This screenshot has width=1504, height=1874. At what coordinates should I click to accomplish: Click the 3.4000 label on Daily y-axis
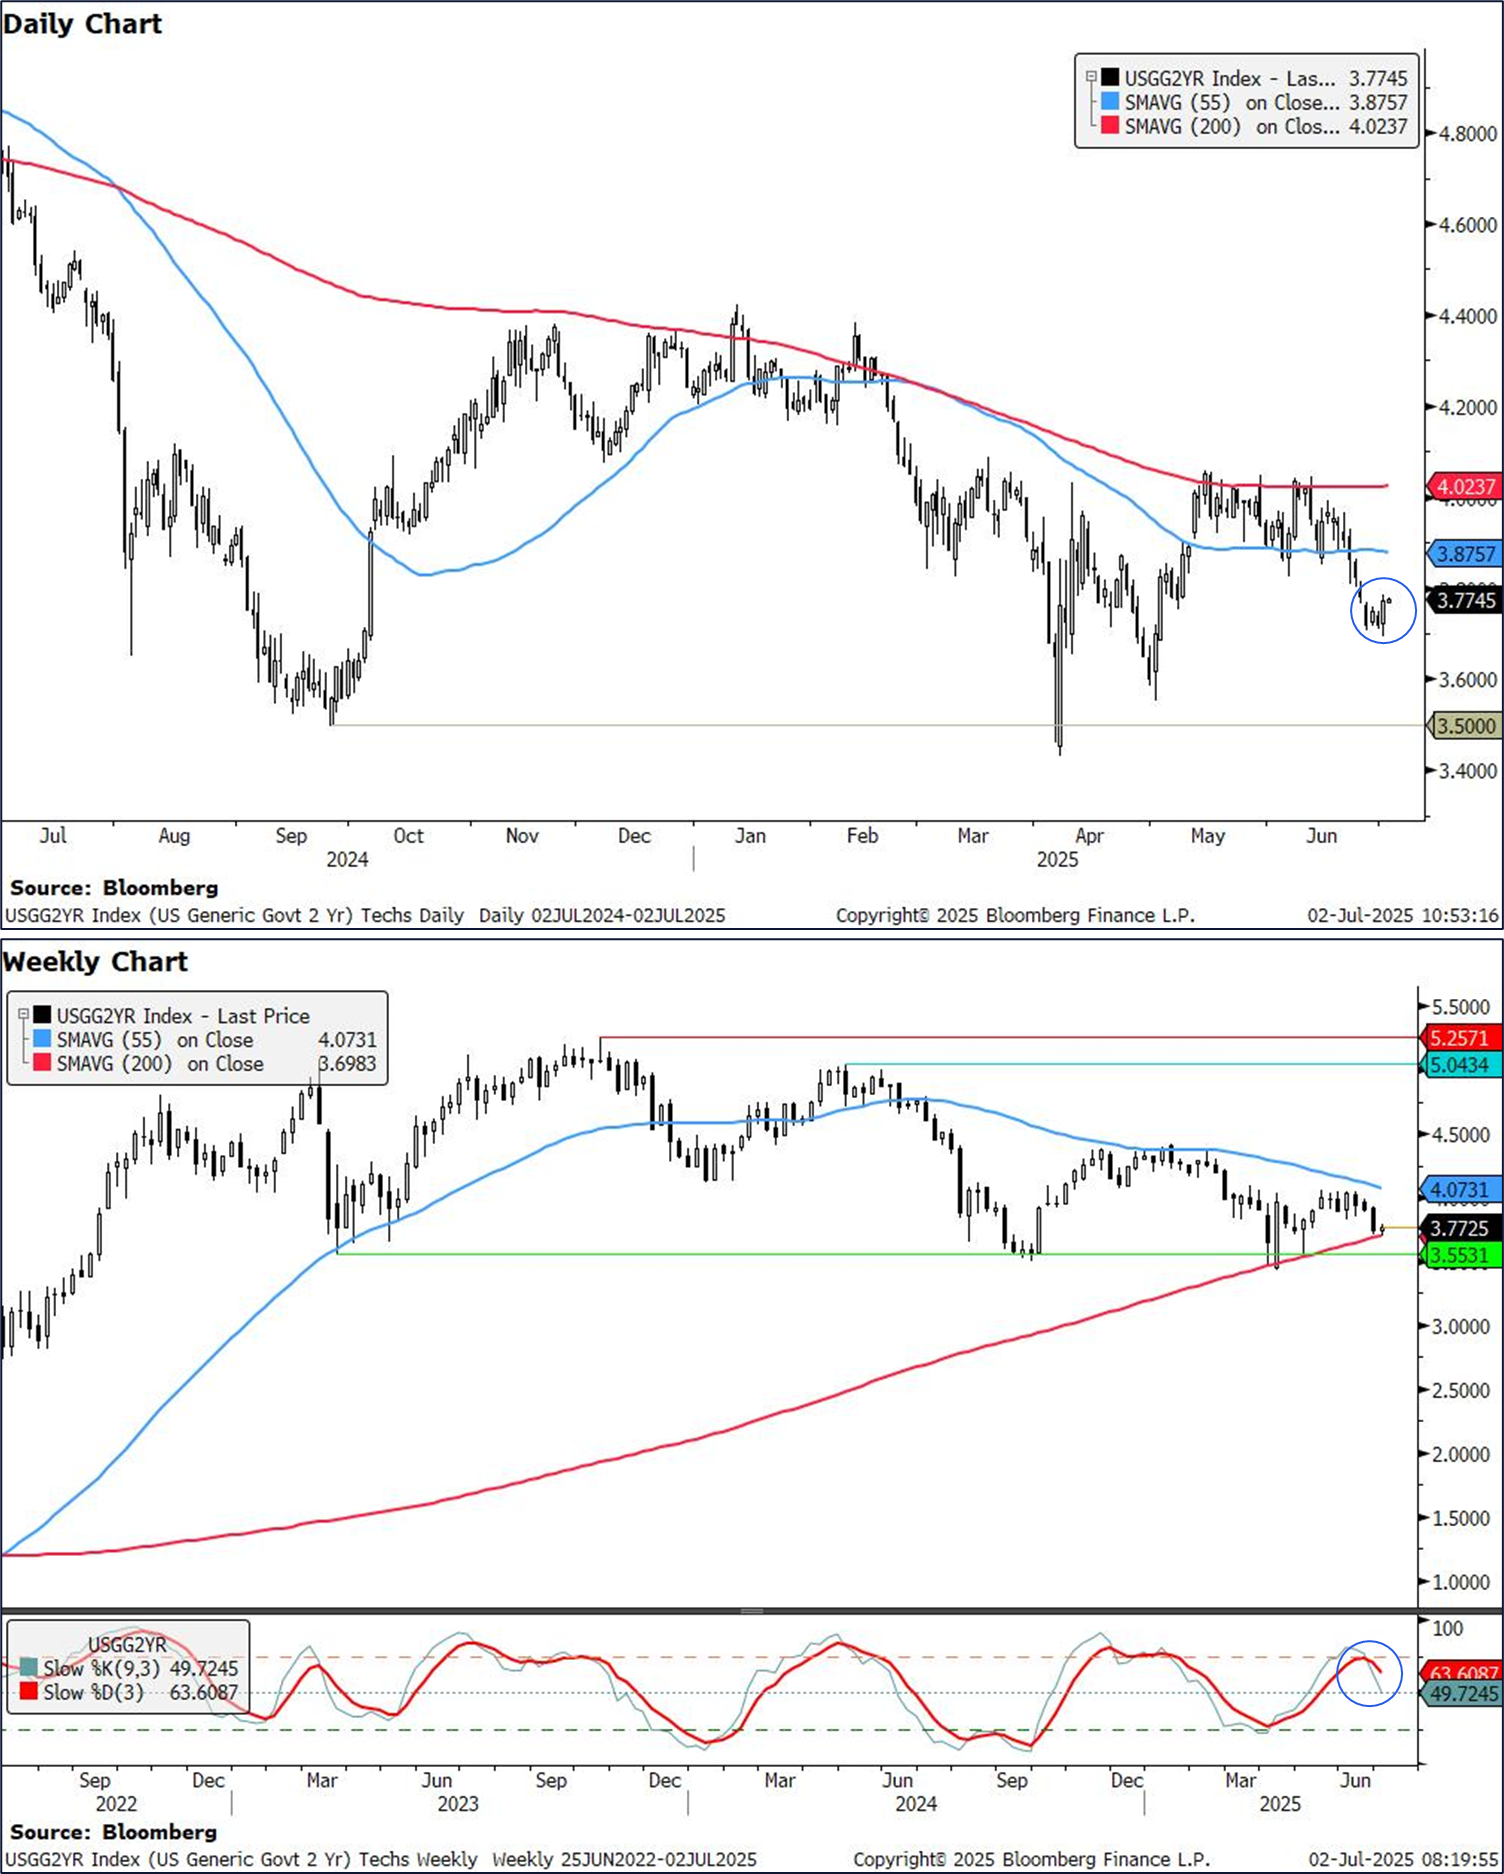pos(1468,771)
